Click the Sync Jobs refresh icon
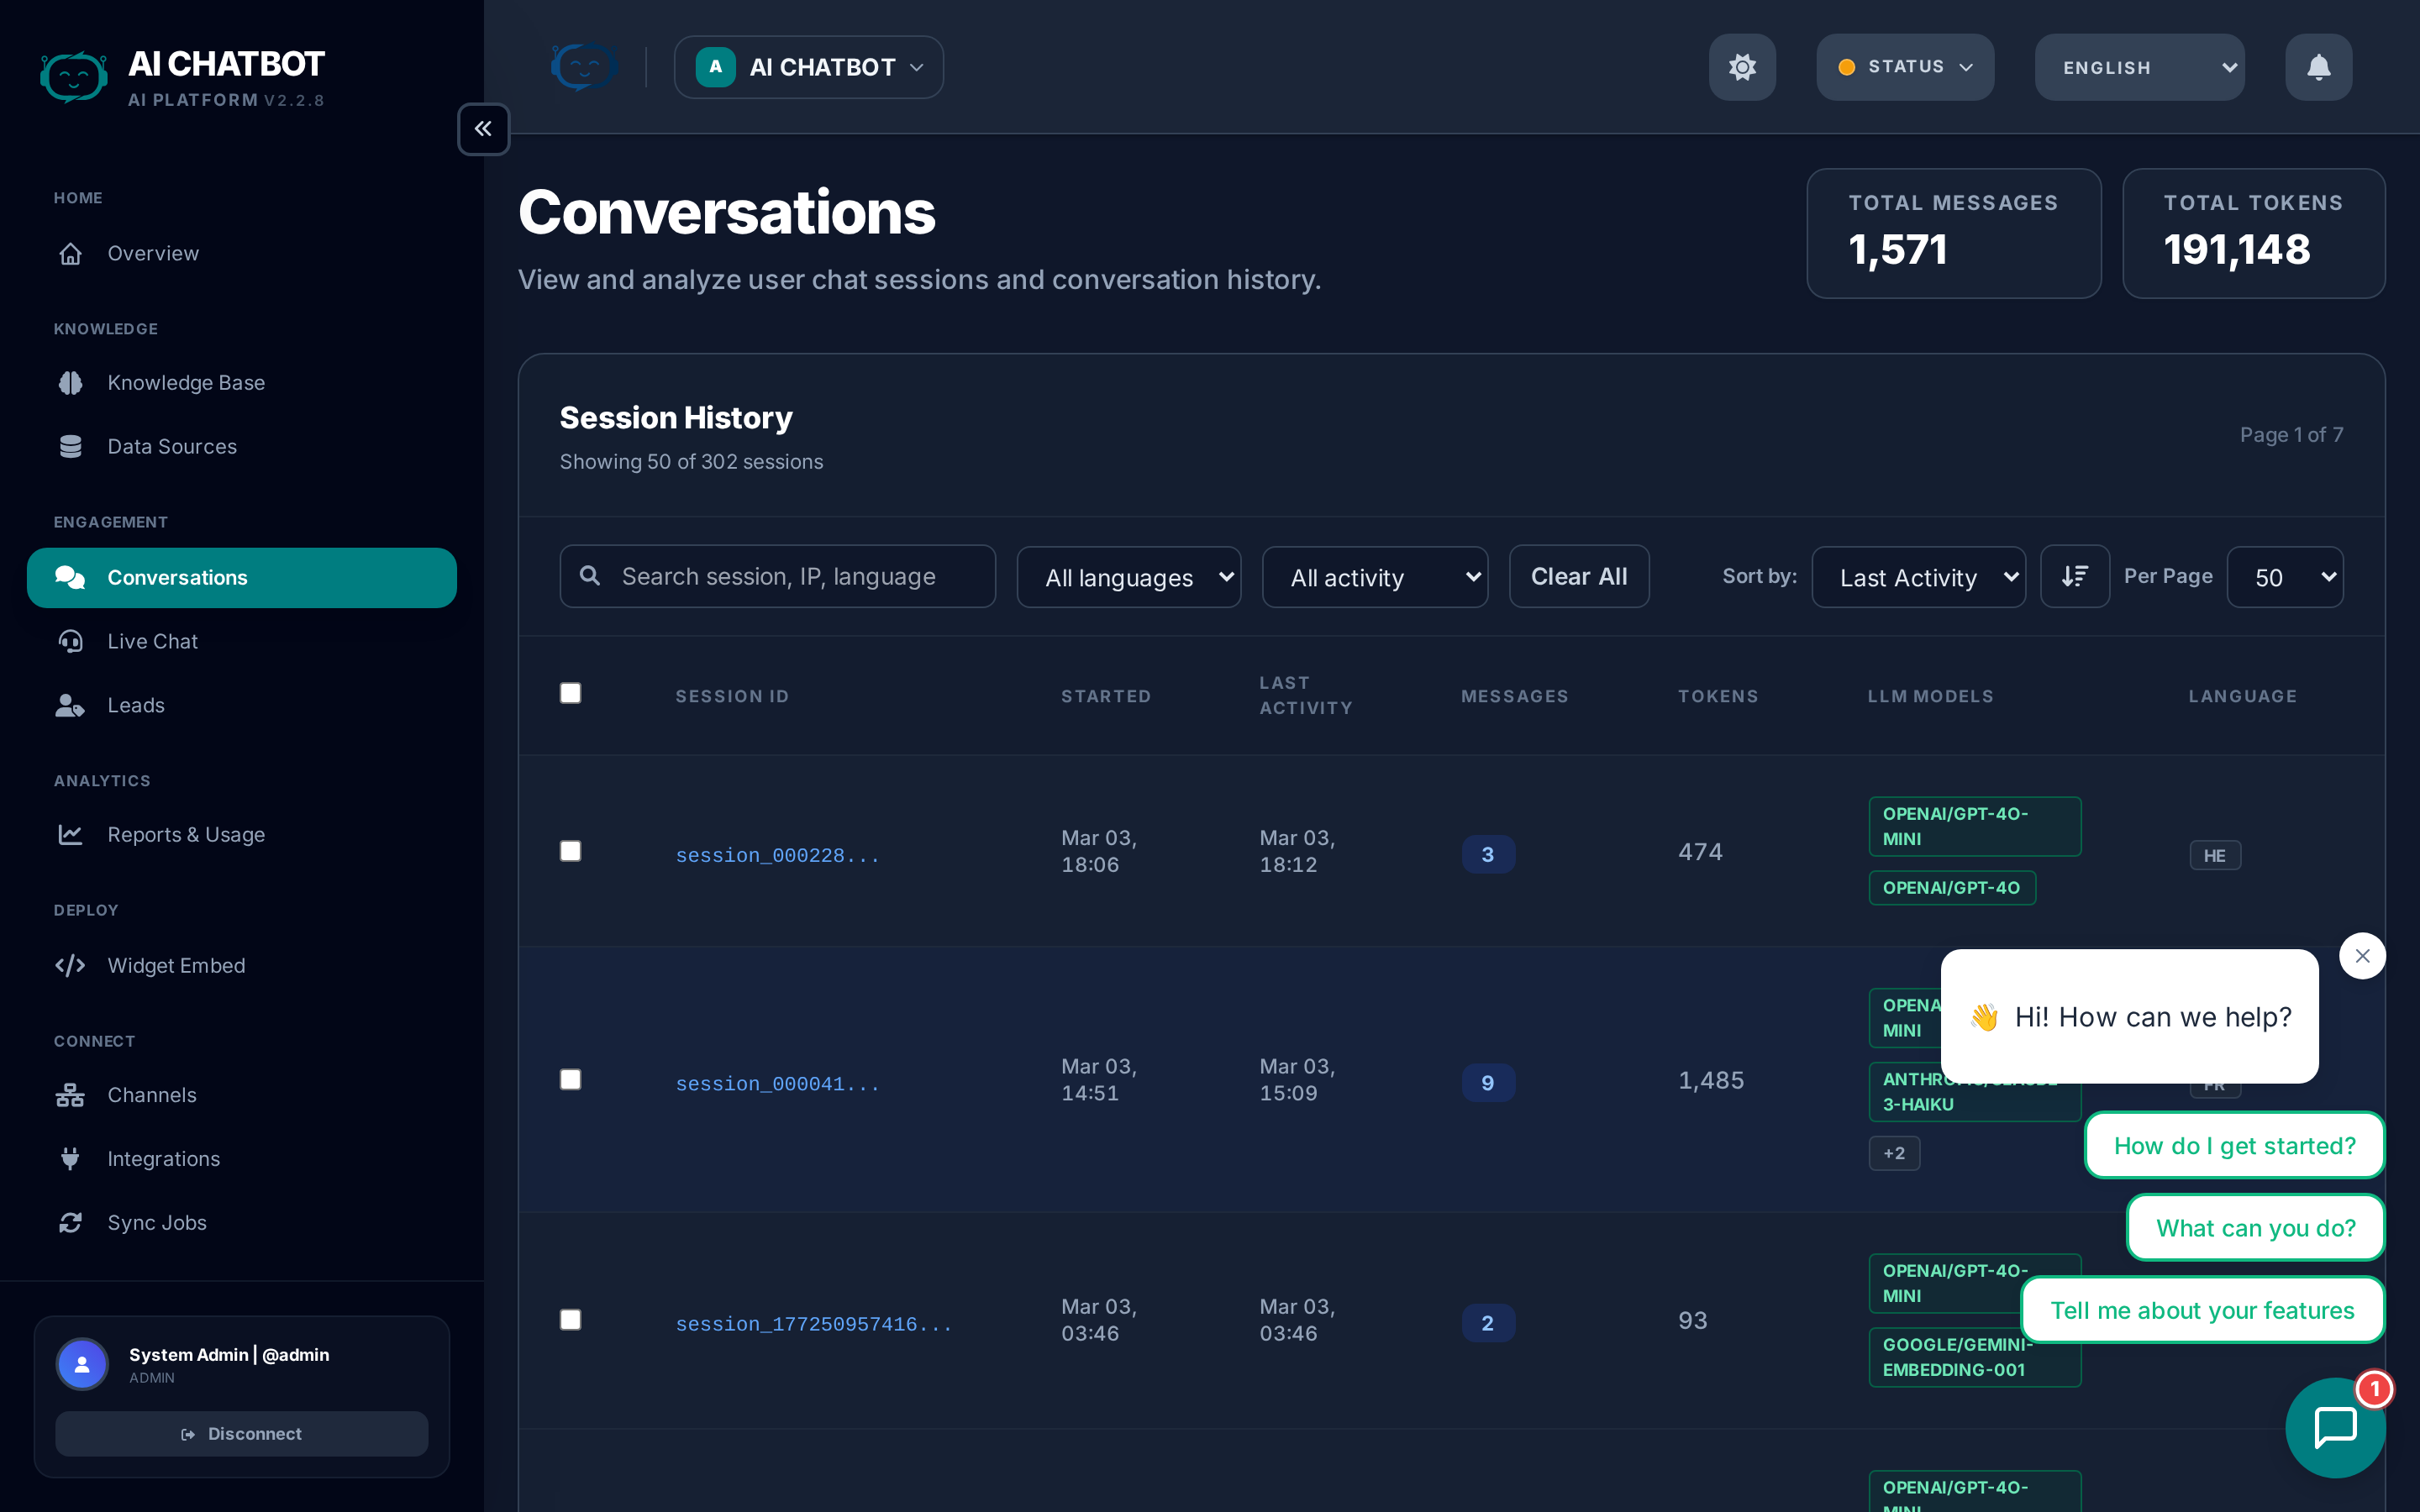The height and width of the screenshot is (1512, 2420). coord(70,1222)
